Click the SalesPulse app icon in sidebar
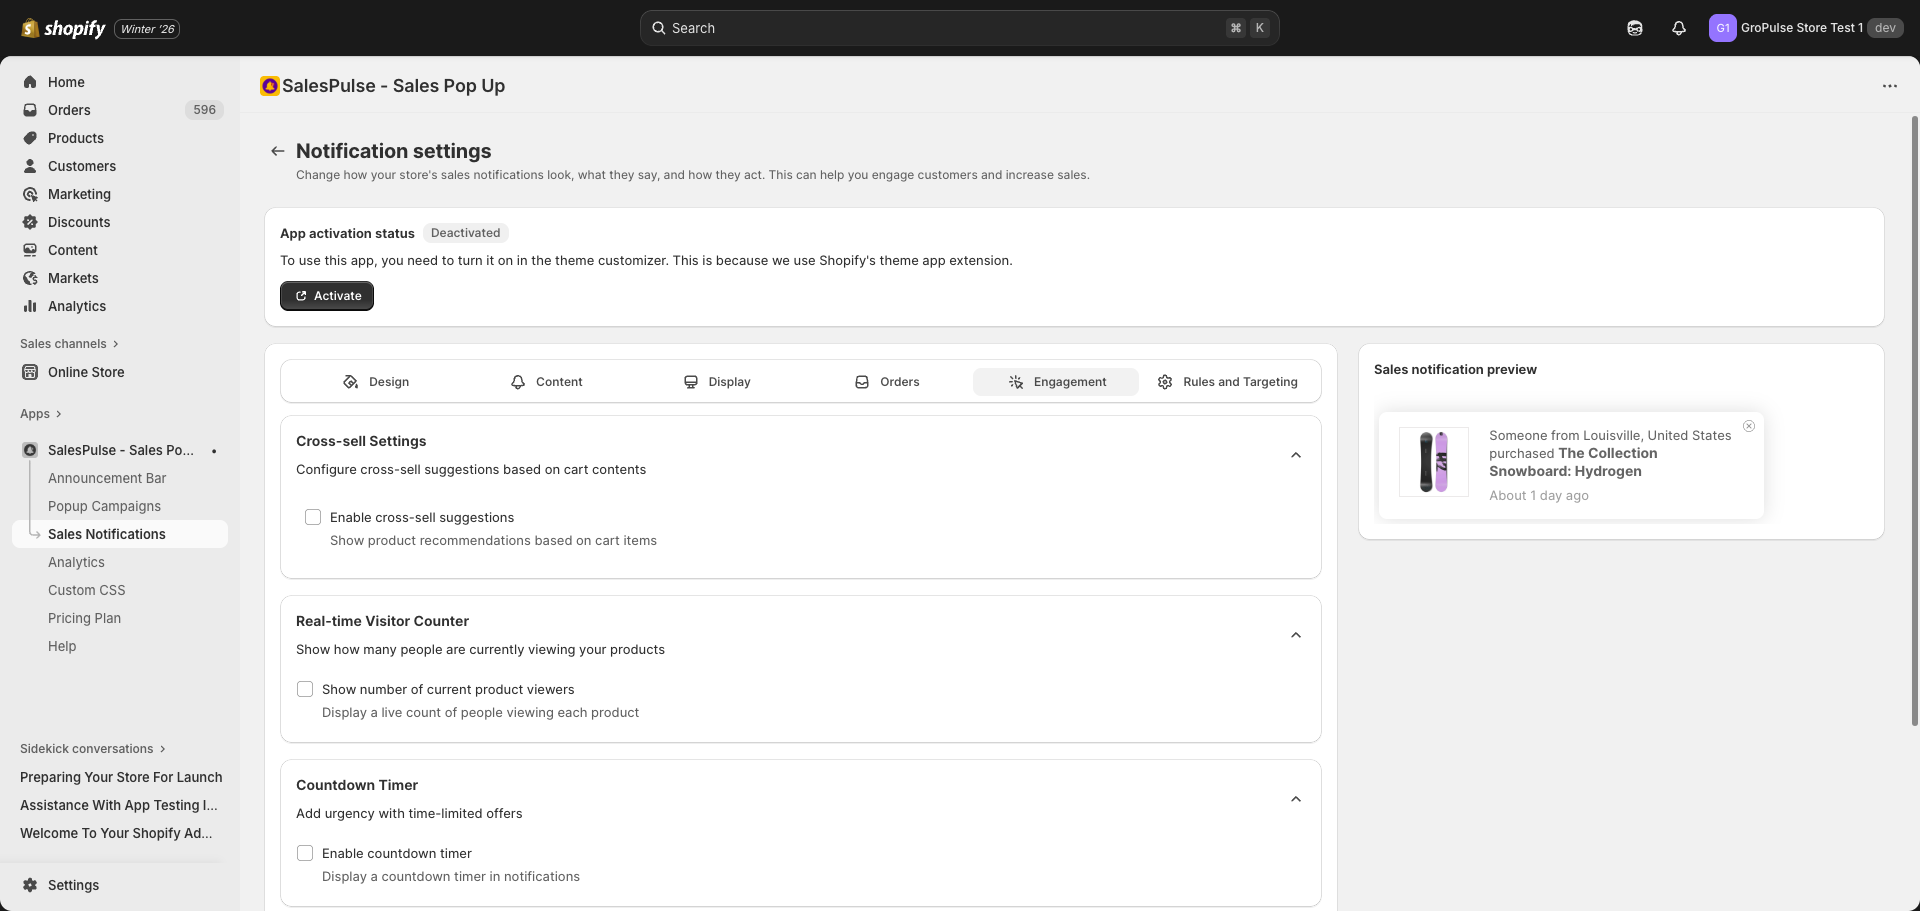 30,450
